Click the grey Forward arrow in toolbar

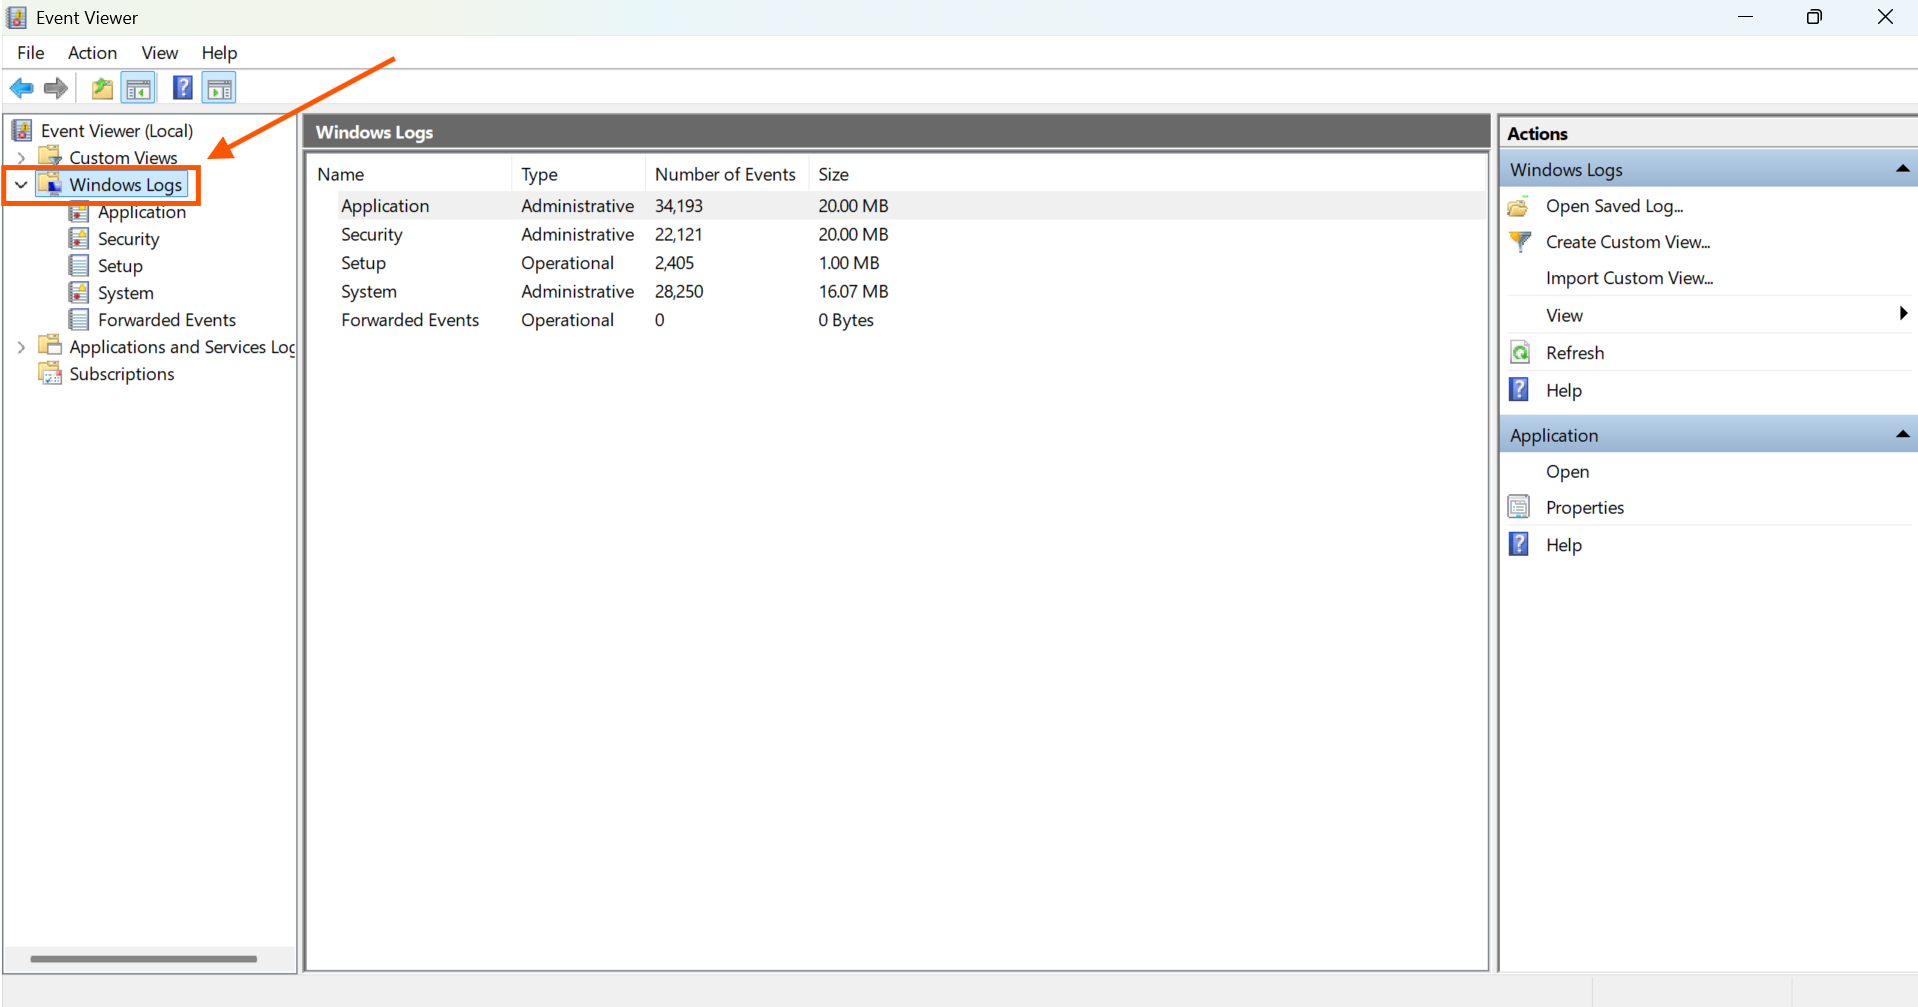[56, 89]
